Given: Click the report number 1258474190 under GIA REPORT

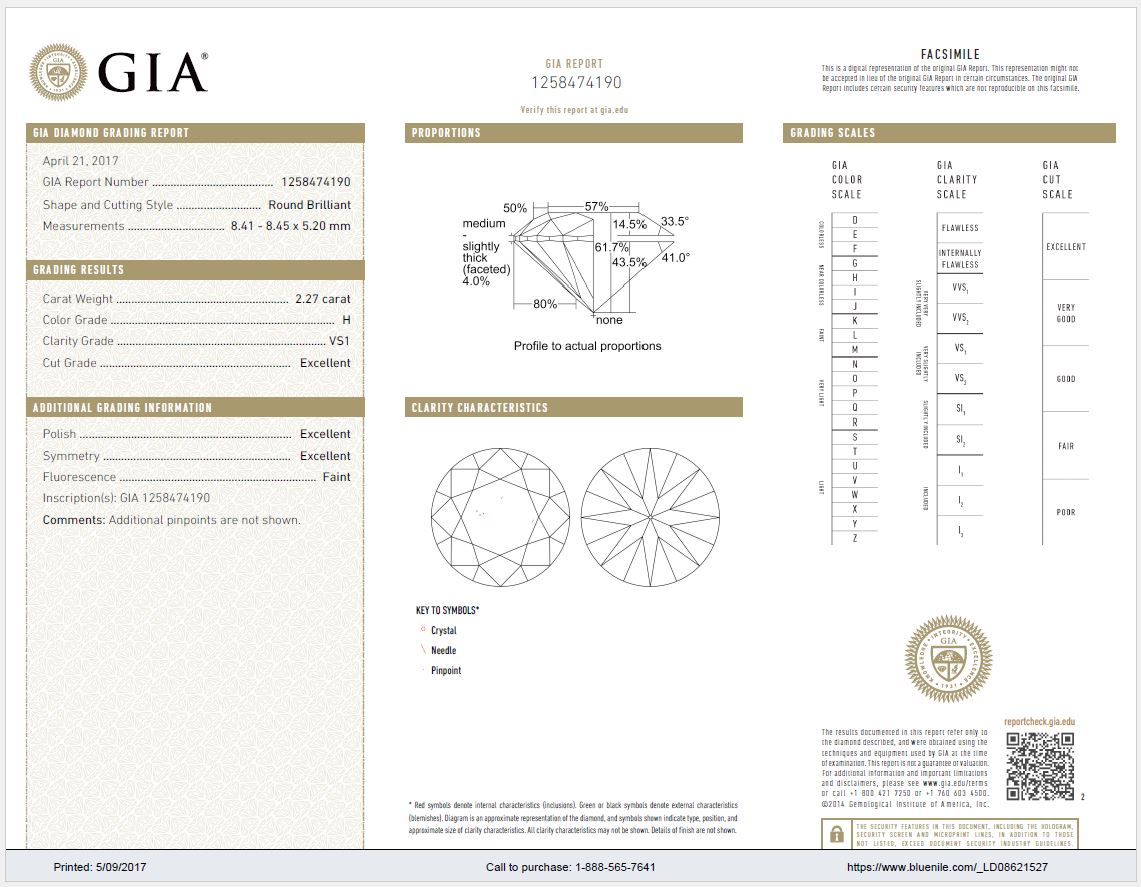Looking at the screenshot, I should 576,82.
